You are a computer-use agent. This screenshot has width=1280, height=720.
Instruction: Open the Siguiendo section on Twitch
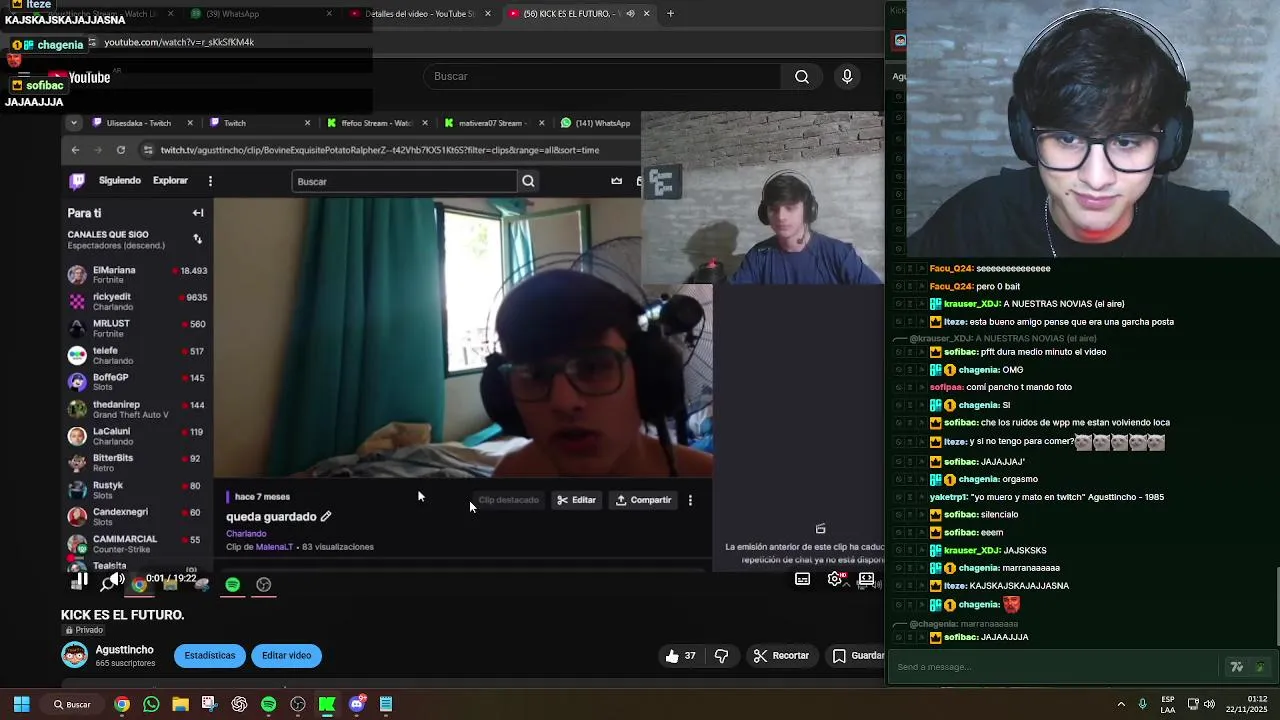click(120, 181)
